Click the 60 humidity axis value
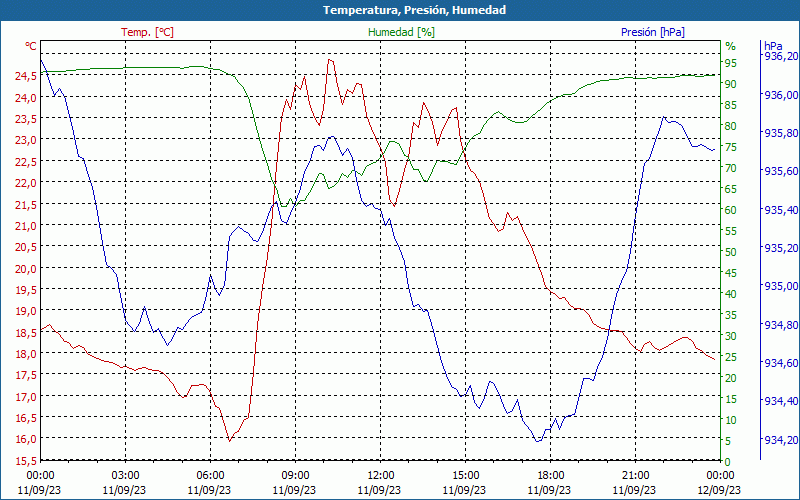 [731, 210]
